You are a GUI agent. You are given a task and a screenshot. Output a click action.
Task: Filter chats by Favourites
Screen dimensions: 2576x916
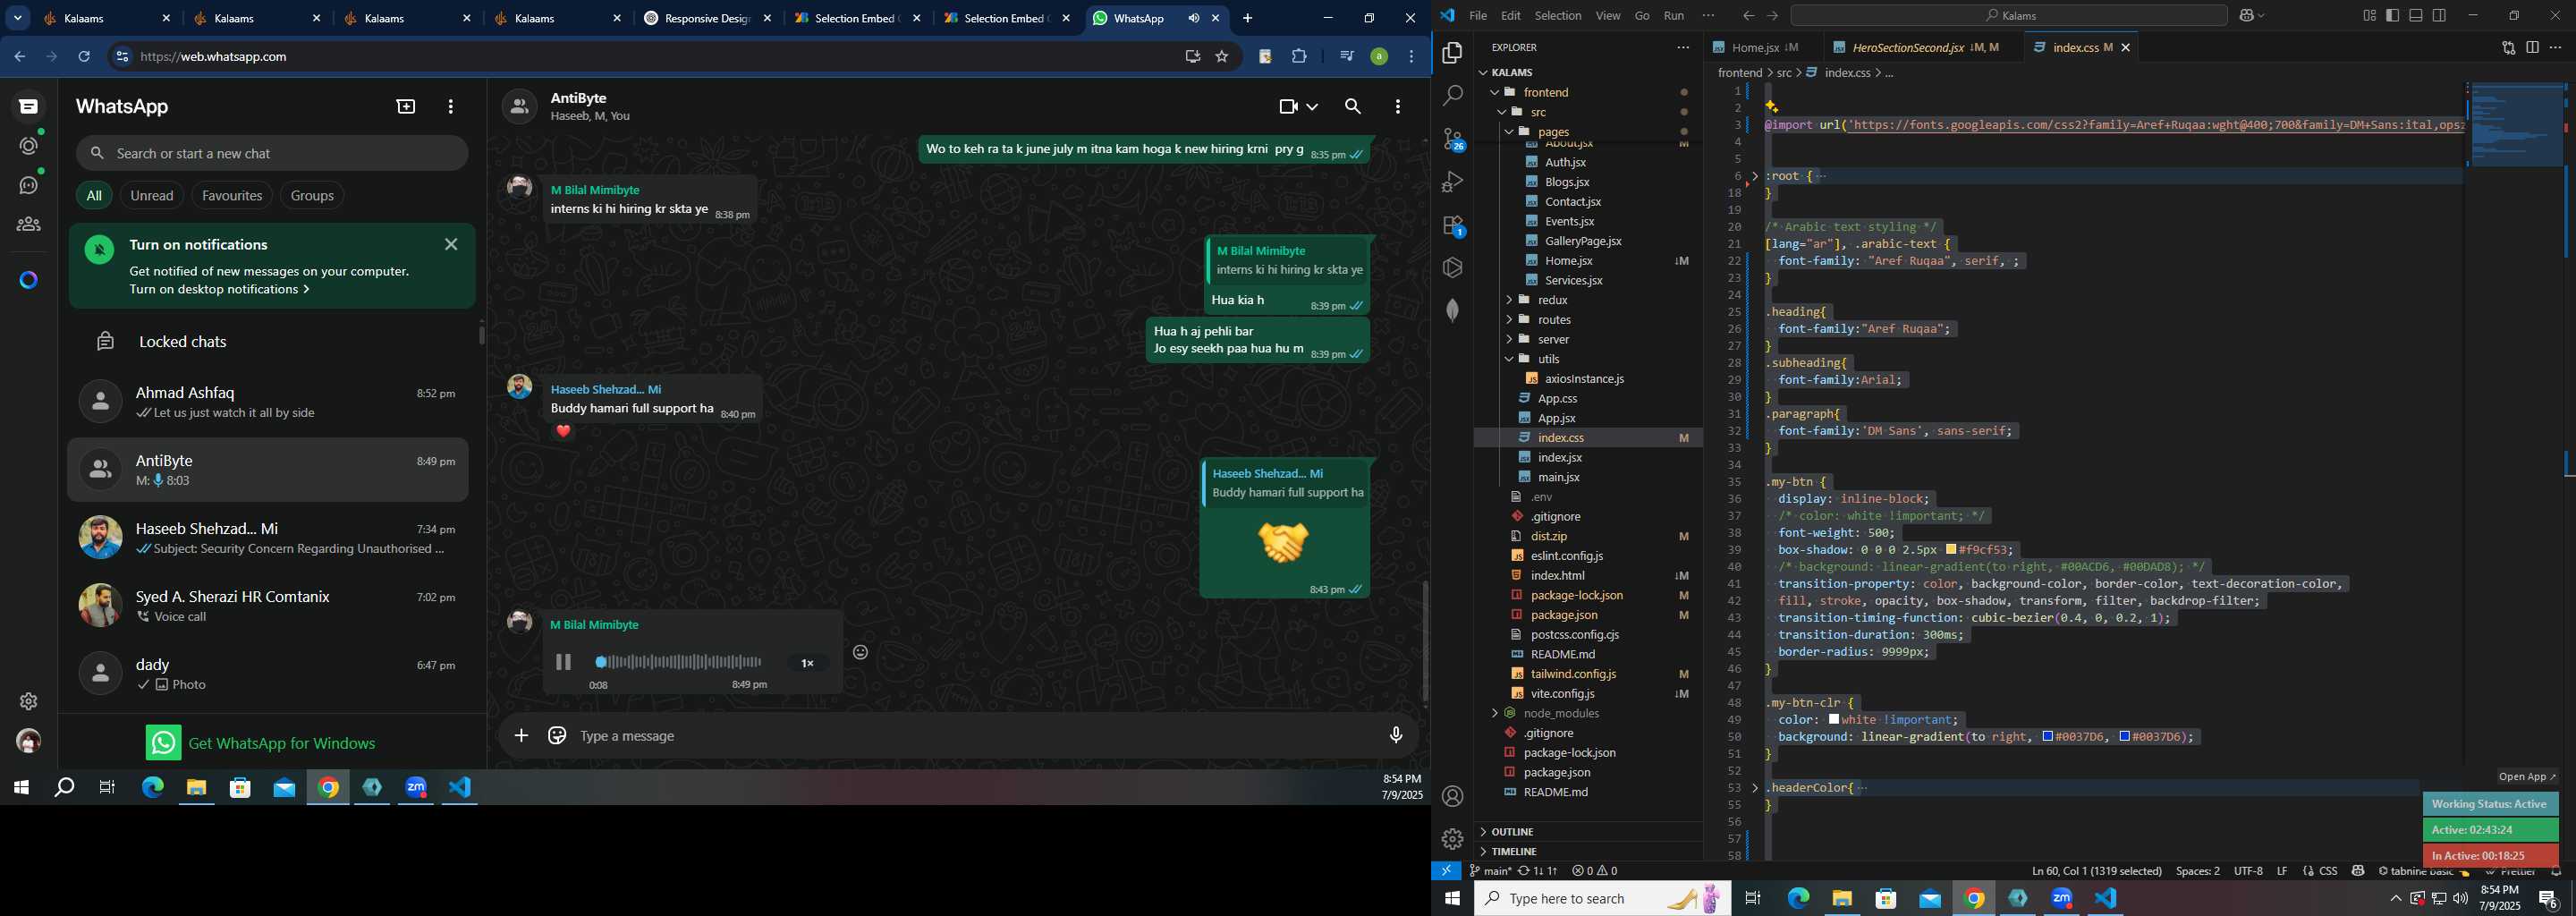pyautogui.click(x=232, y=195)
